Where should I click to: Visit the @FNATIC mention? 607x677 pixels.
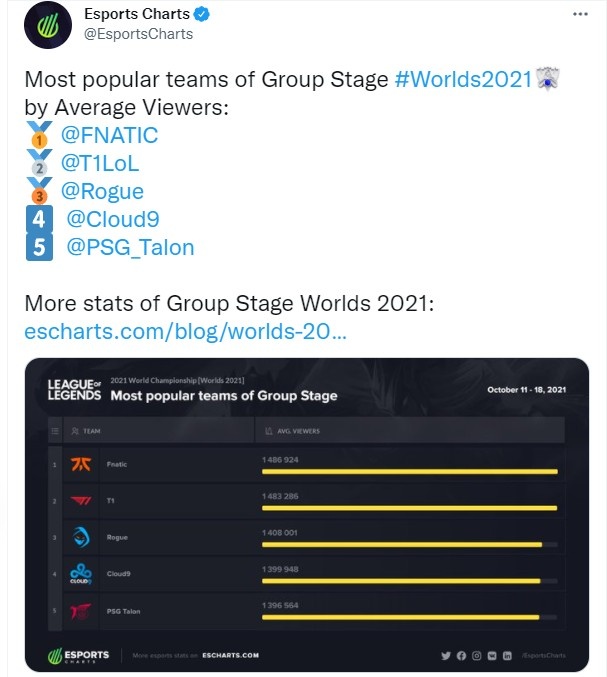(110, 135)
